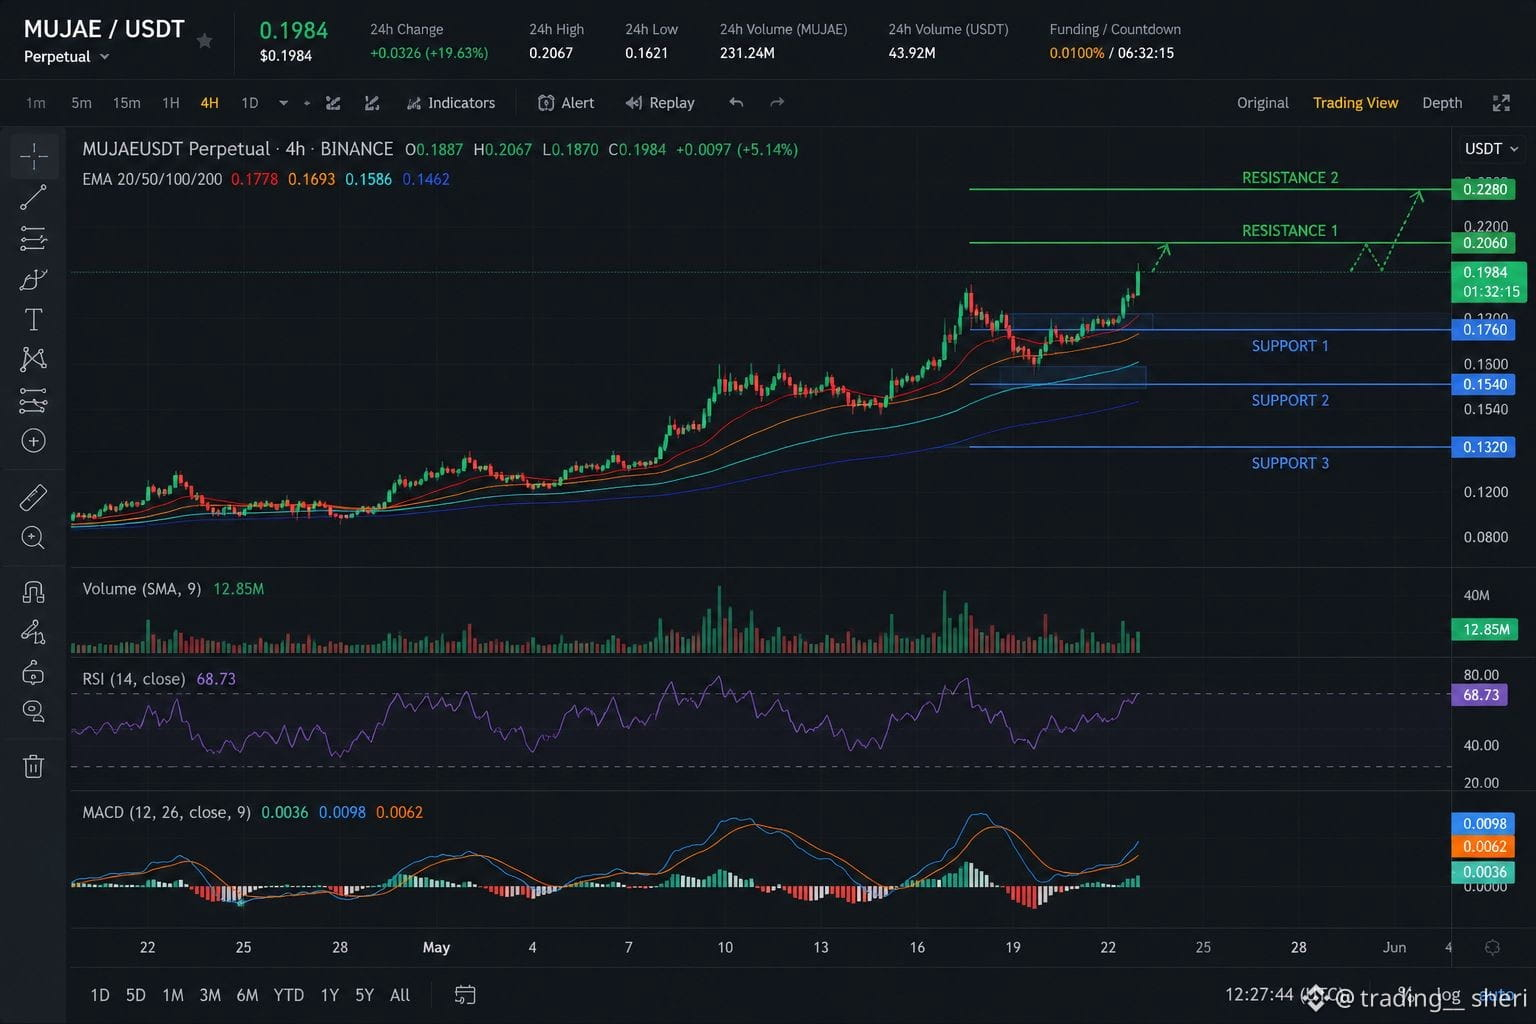This screenshot has height=1024, width=1536.
Task: Open the Indicators panel
Action: point(450,103)
